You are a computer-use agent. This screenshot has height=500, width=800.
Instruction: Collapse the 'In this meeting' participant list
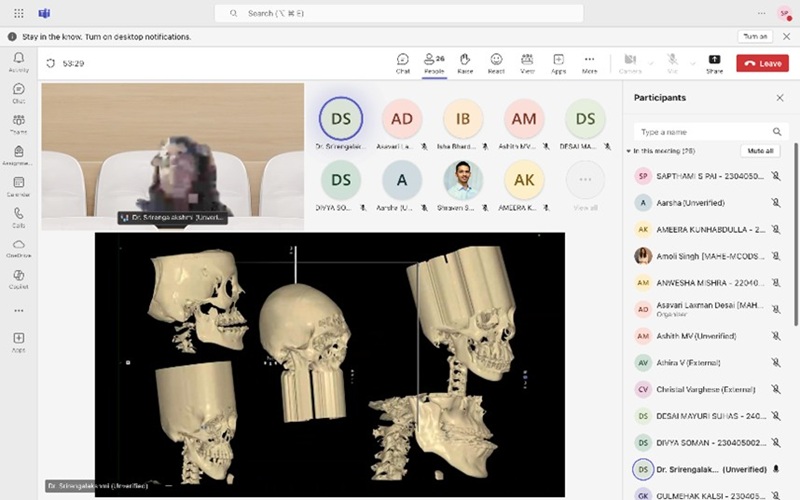coord(629,151)
